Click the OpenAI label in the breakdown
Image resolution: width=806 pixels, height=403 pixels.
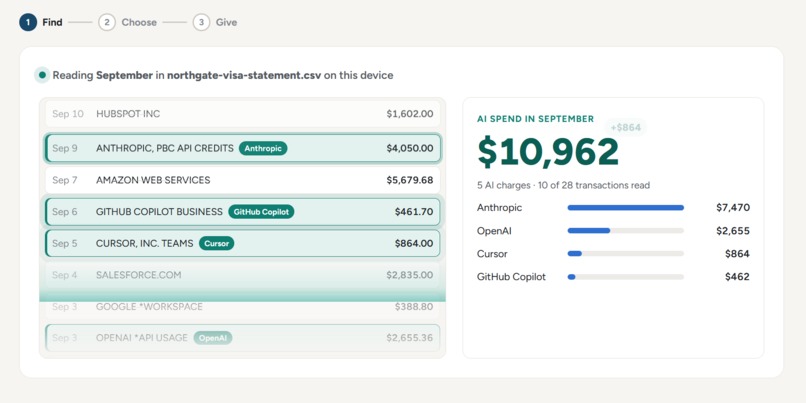tap(494, 231)
